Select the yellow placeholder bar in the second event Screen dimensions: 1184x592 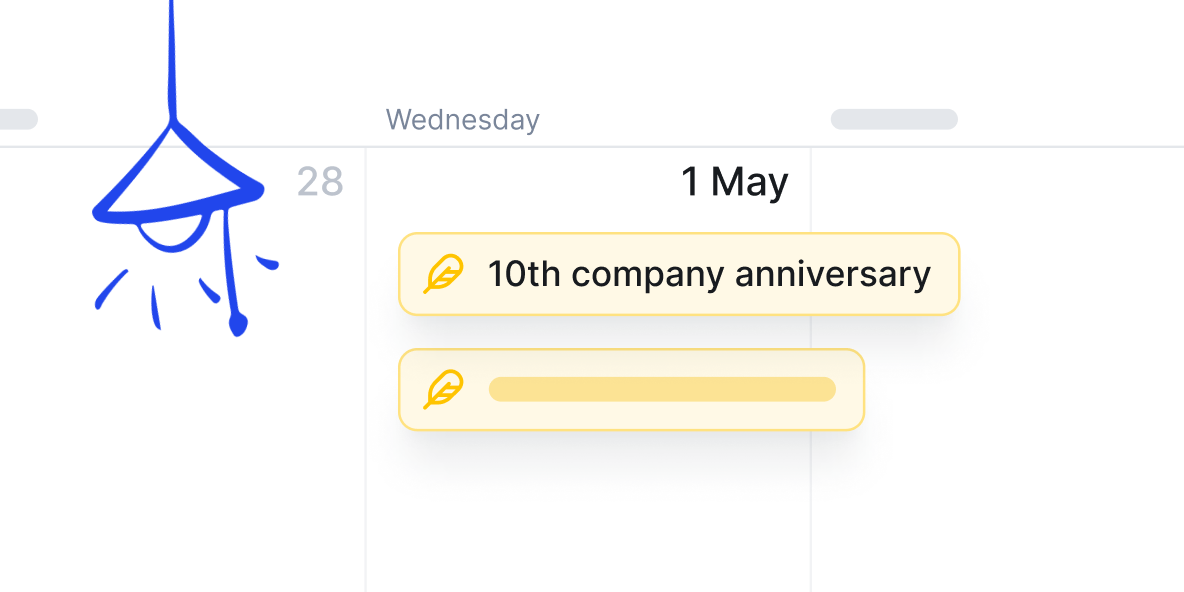pos(661,390)
